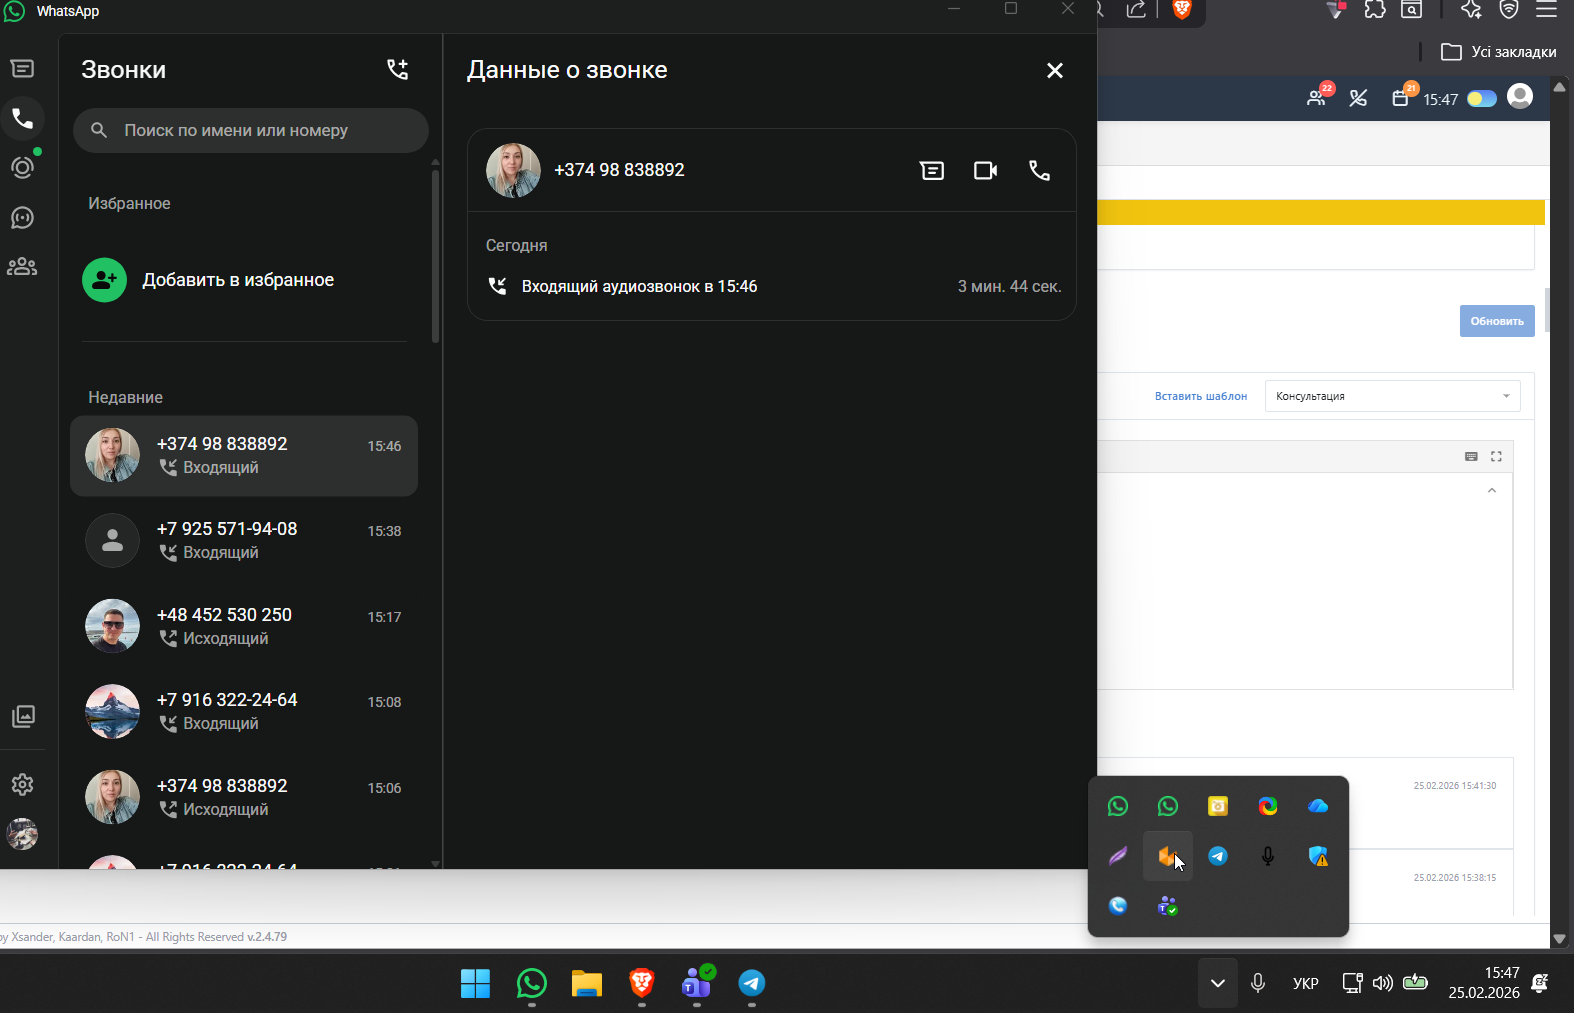Image resolution: width=1574 pixels, height=1013 pixels.
Task: Open the Communities icon in WhatsApp sidebar
Action: 22,267
